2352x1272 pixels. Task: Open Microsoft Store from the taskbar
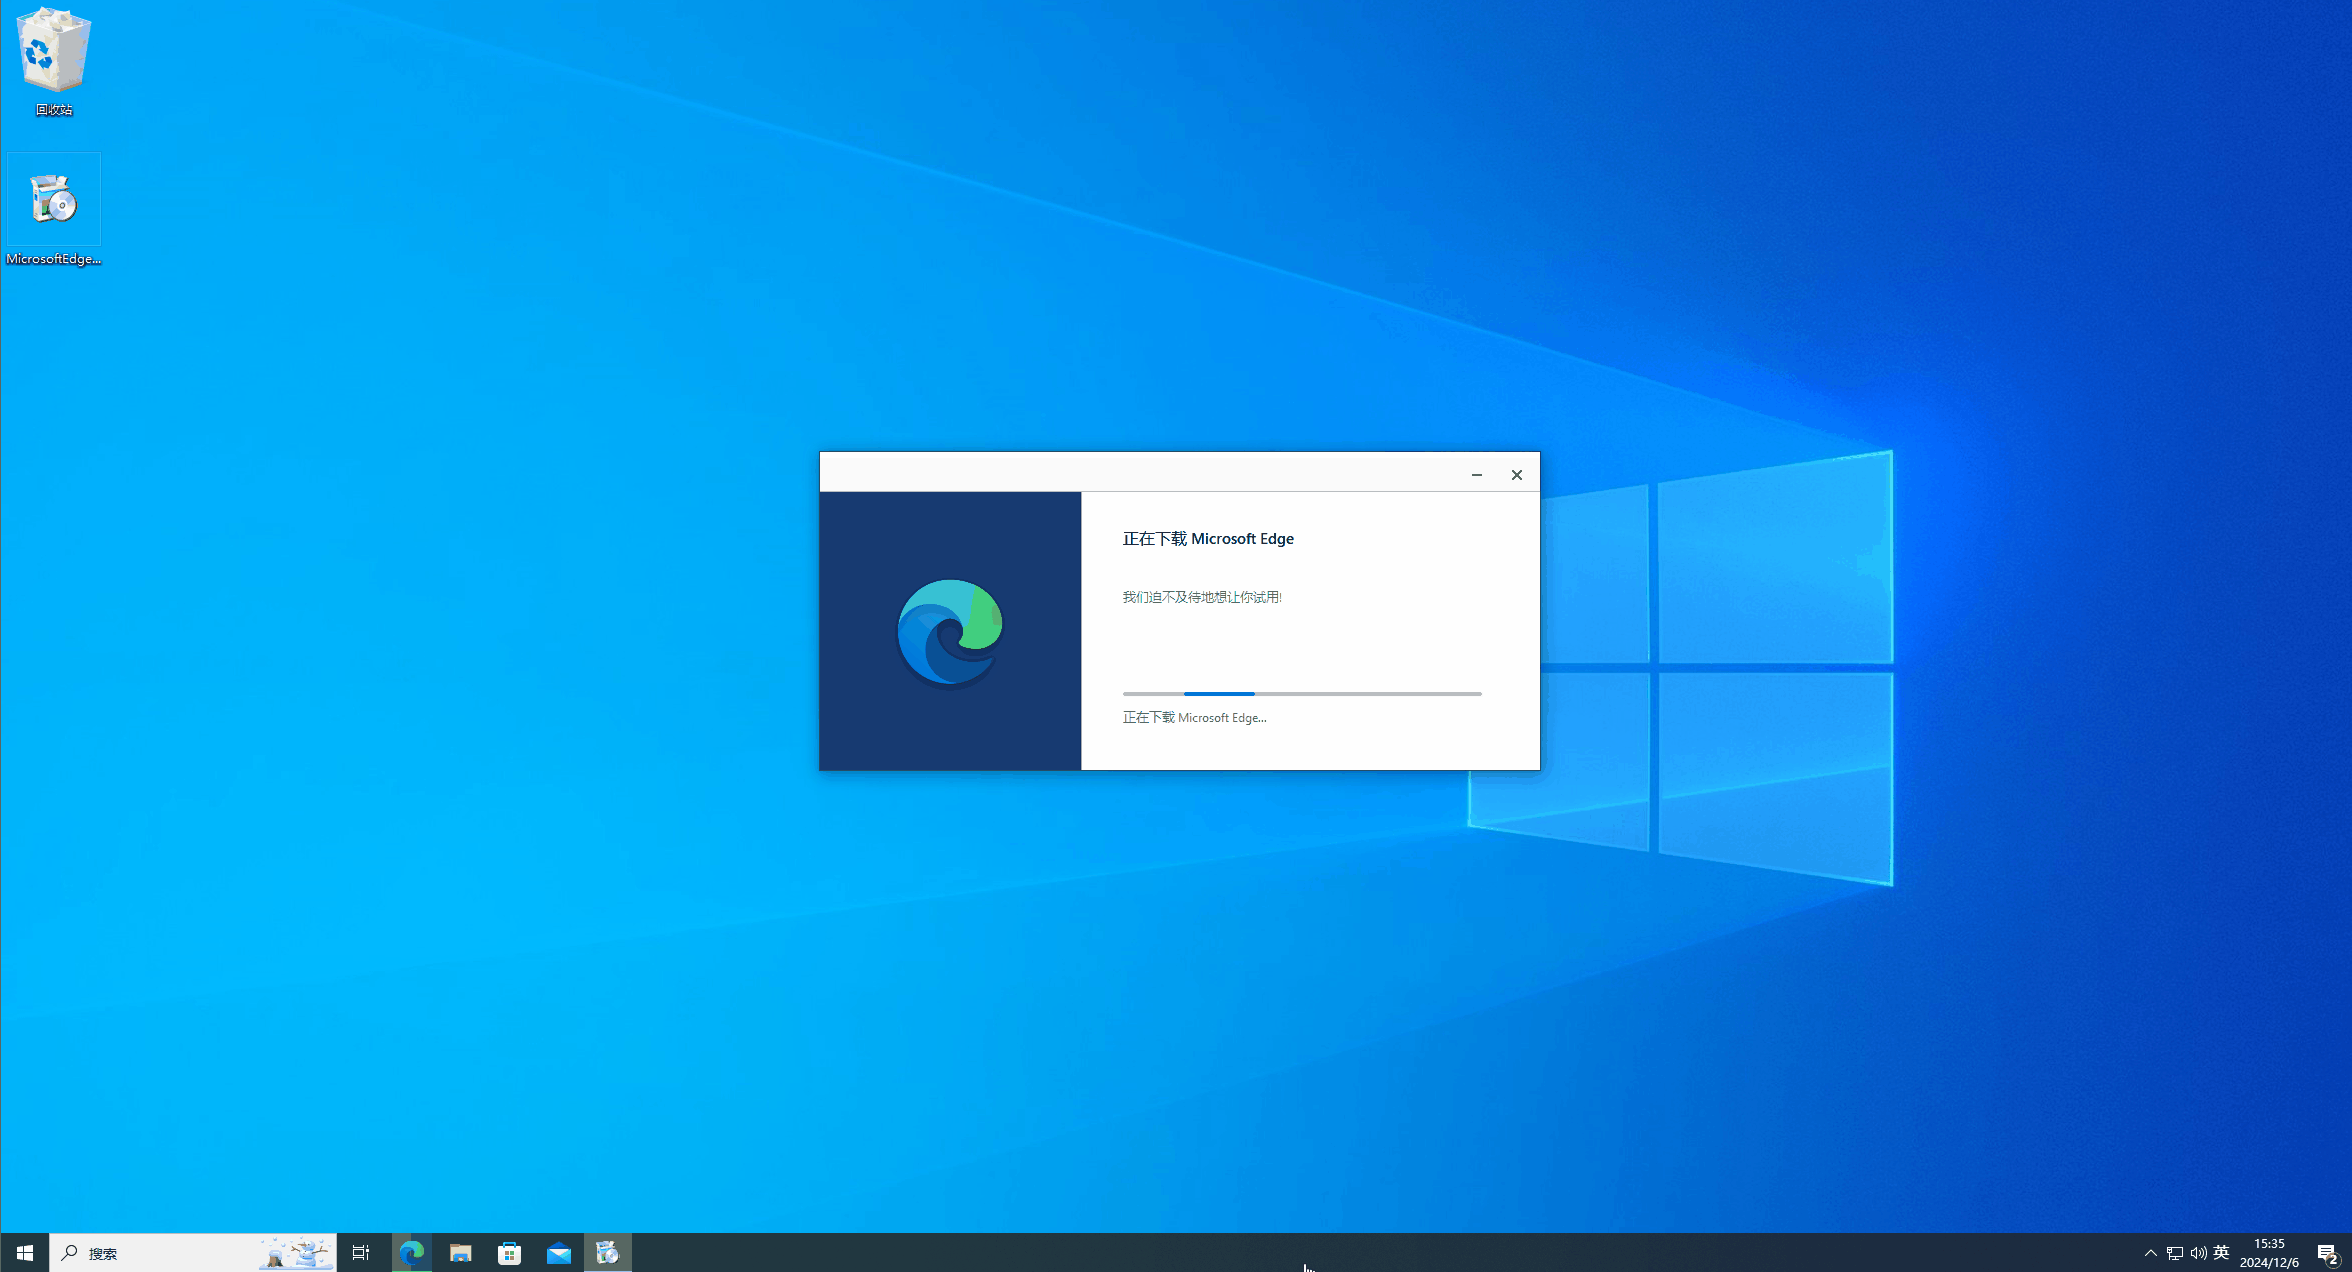pos(510,1253)
